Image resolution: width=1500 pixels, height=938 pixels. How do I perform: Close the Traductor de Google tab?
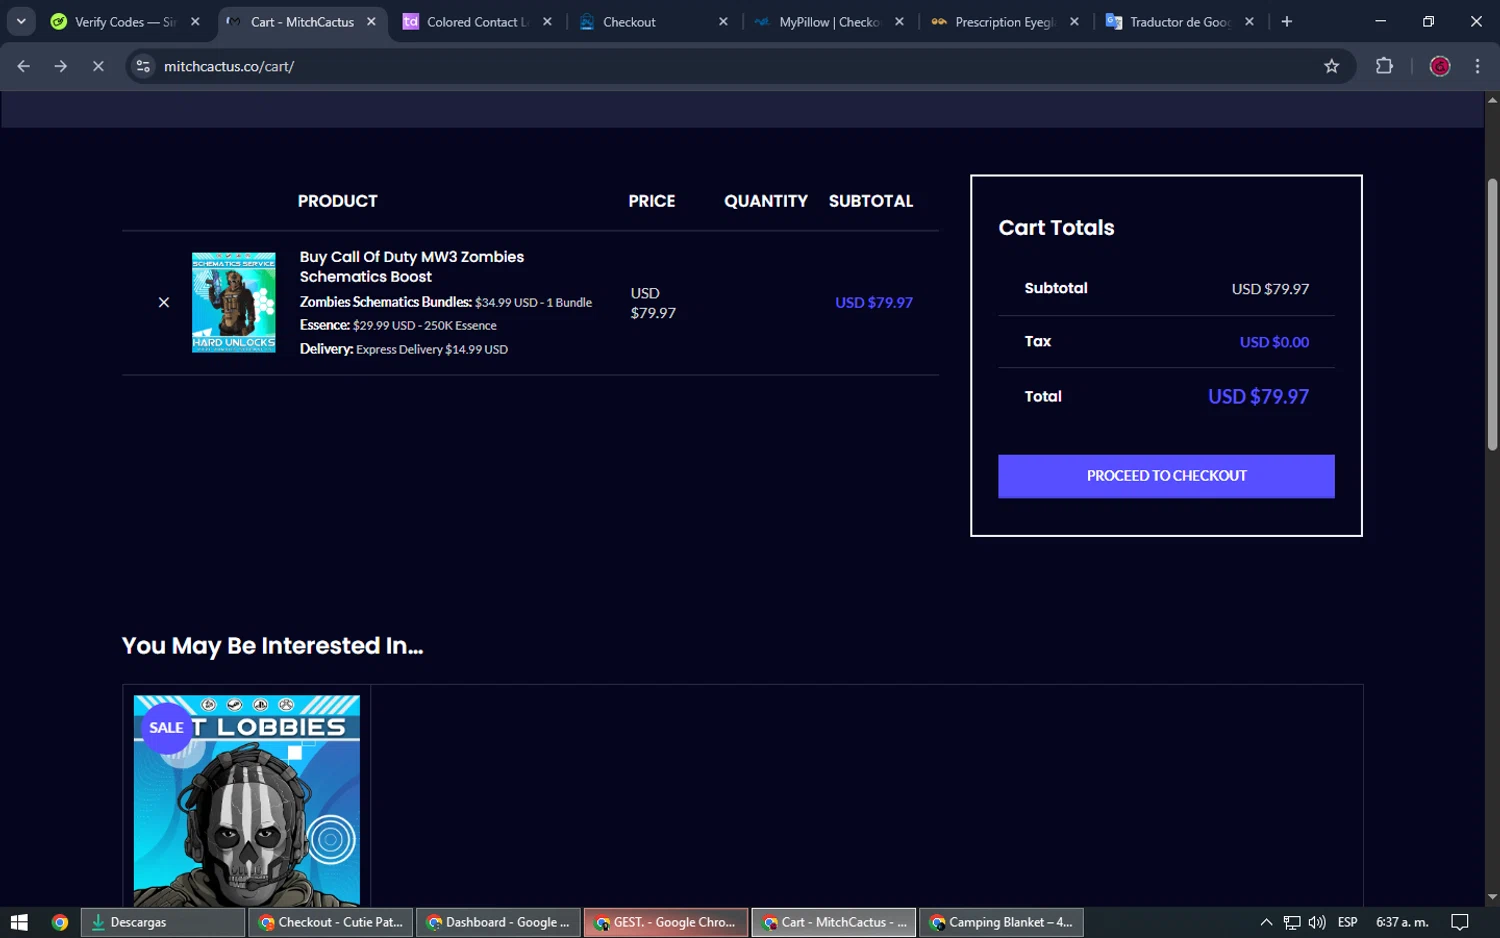[1249, 22]
